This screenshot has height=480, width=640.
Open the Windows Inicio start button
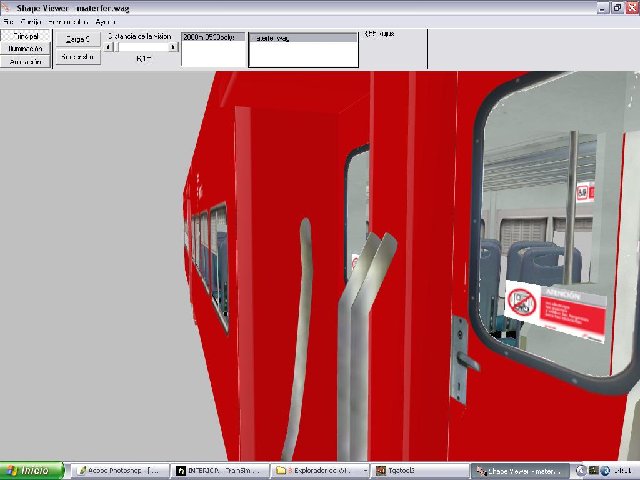[x=32, y=470]
